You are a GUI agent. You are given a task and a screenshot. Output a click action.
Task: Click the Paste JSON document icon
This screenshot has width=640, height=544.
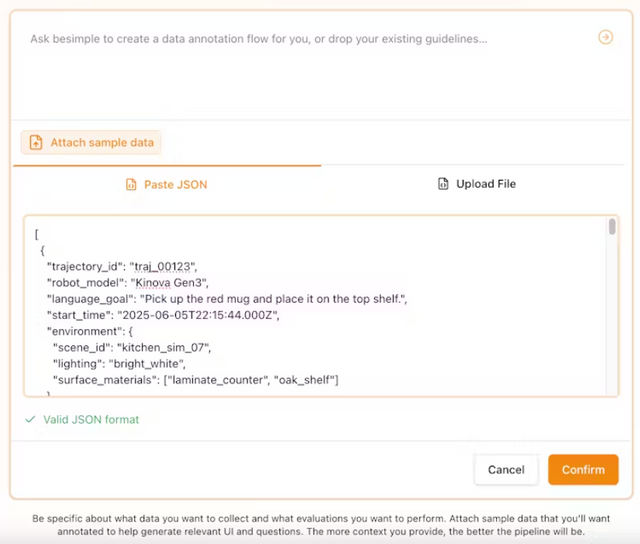[131, 184]
